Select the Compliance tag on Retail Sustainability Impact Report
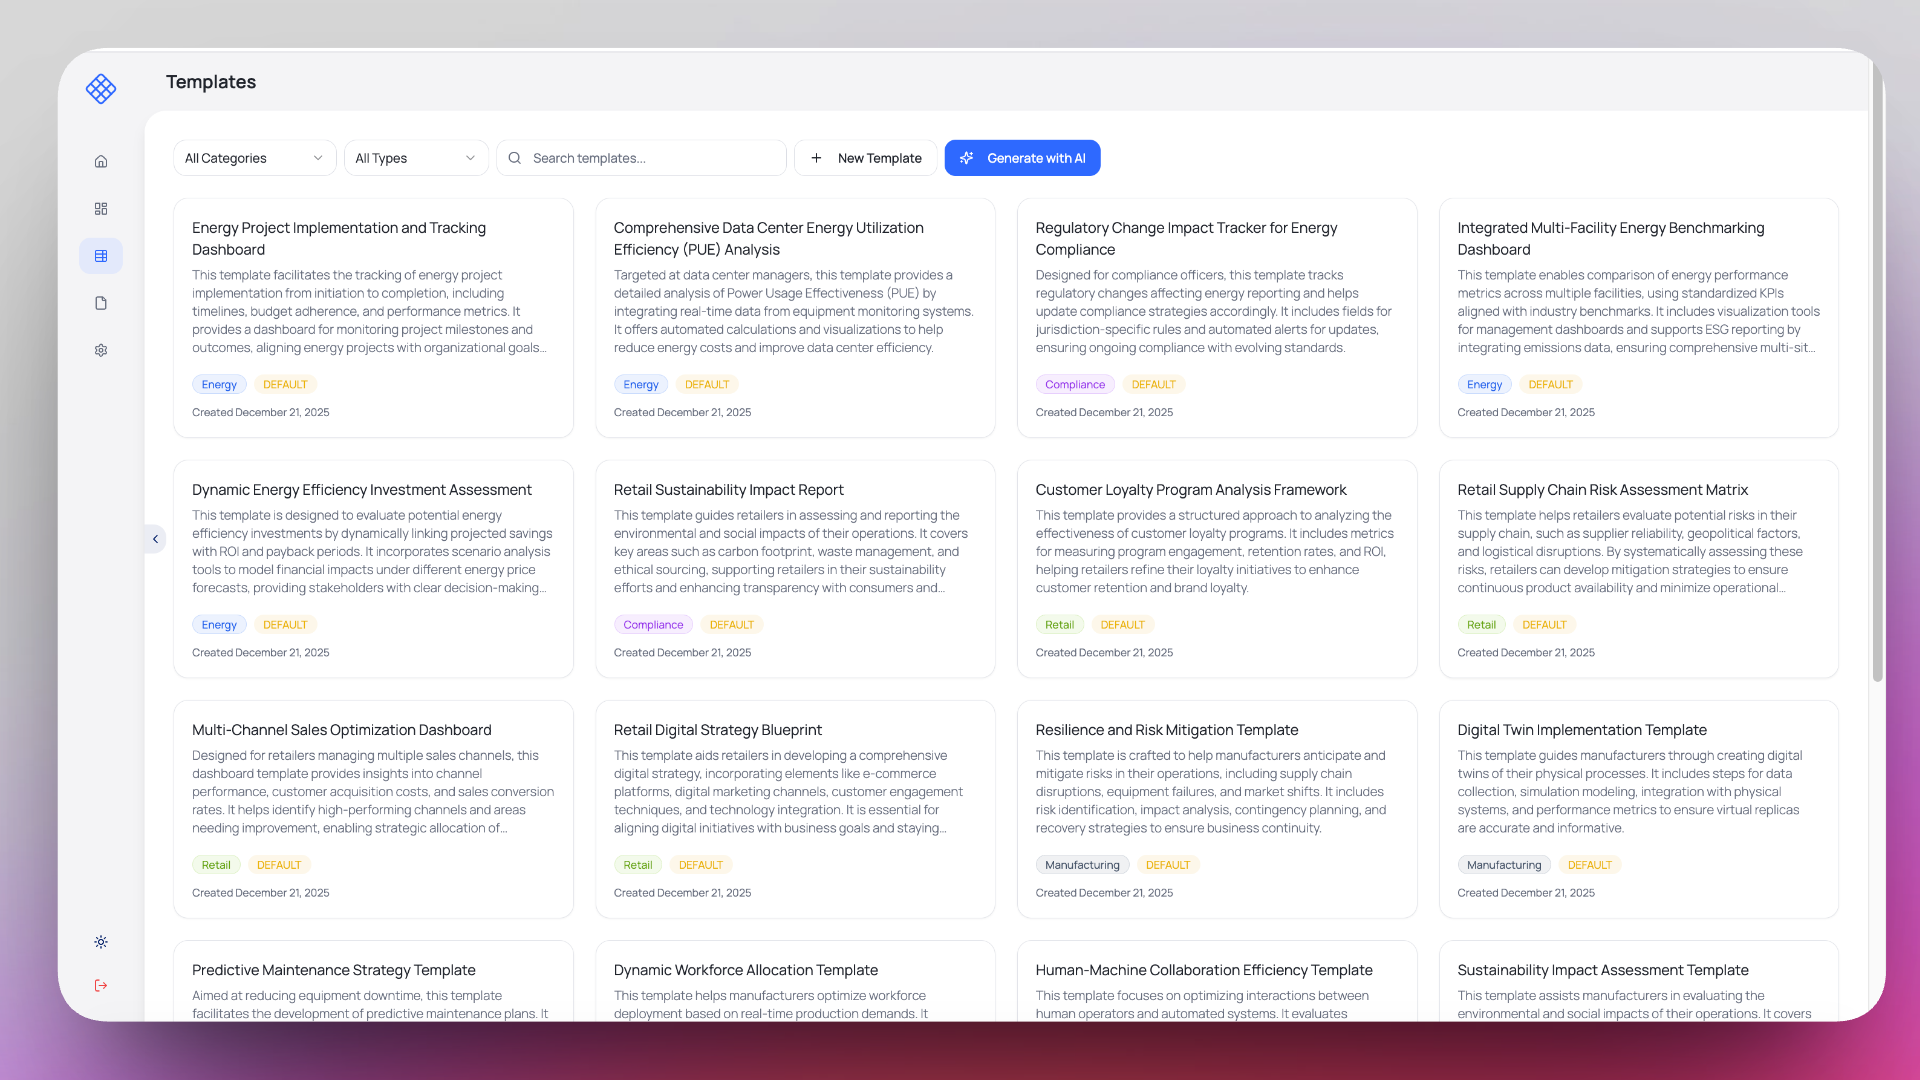The image size is (1920, 1080). pos(653,624)
